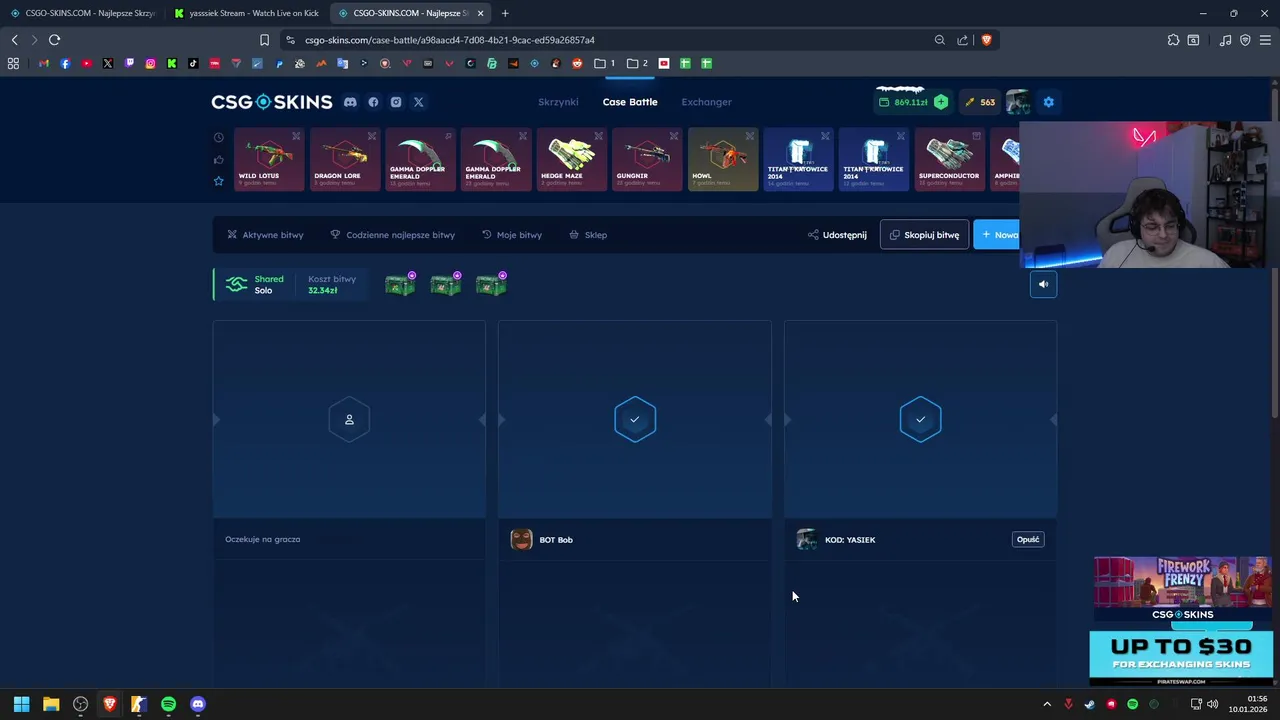The image size is (1280, 720).
Task: Open the browser extensions puzzle icon
Action: (1173, 40)
